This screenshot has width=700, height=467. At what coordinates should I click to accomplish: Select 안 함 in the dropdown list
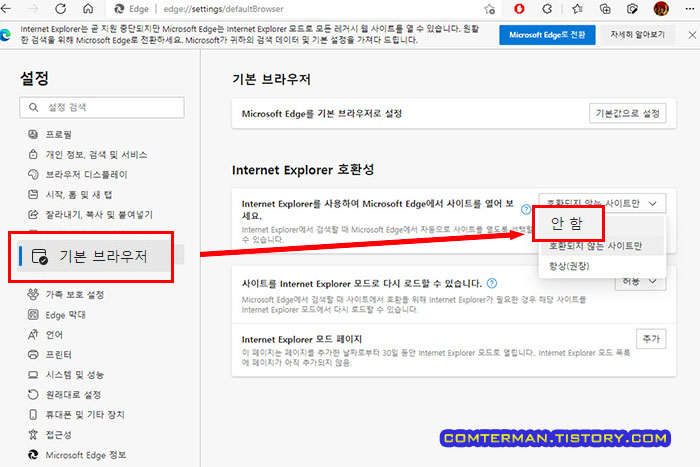(x=568, y=223)
